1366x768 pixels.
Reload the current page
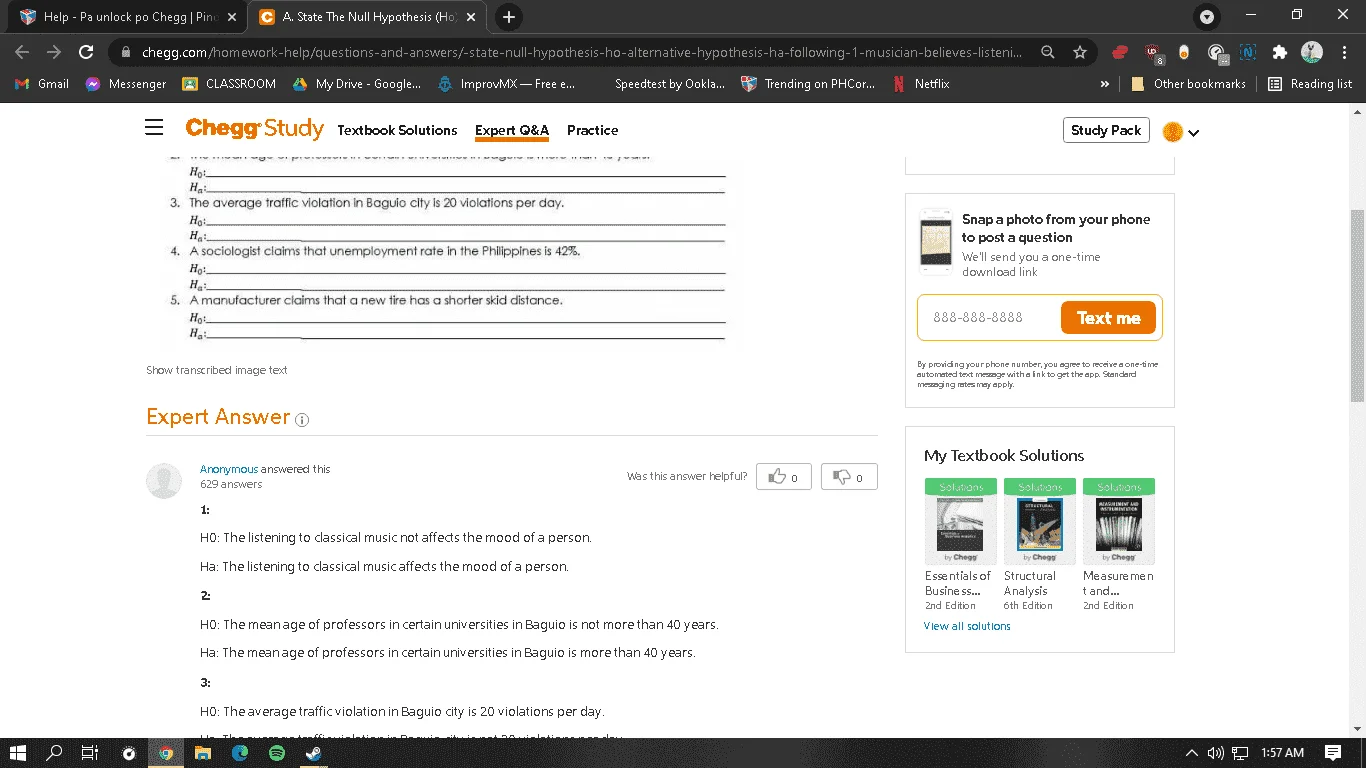tap(86, 52)
